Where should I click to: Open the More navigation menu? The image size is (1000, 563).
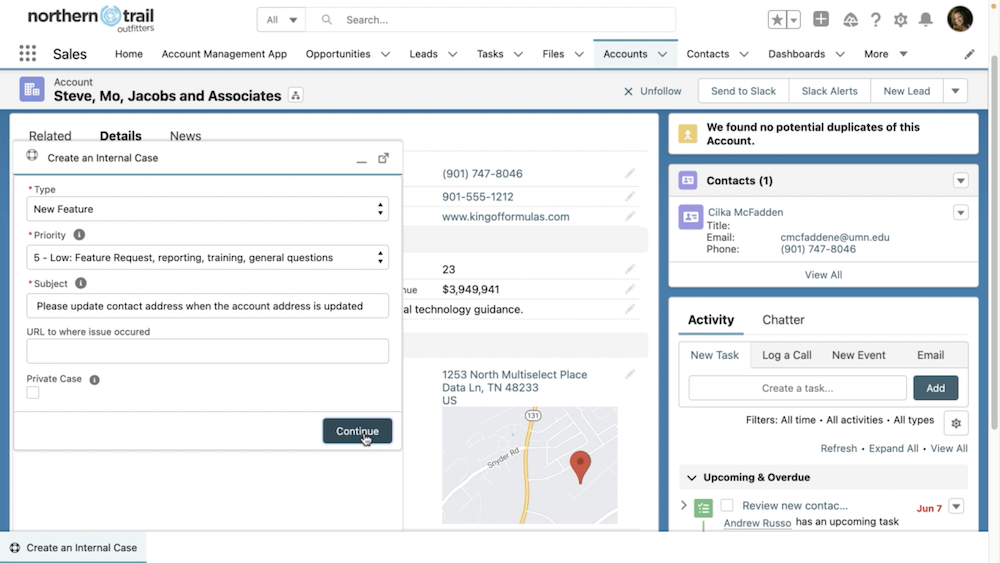(885, 54)
